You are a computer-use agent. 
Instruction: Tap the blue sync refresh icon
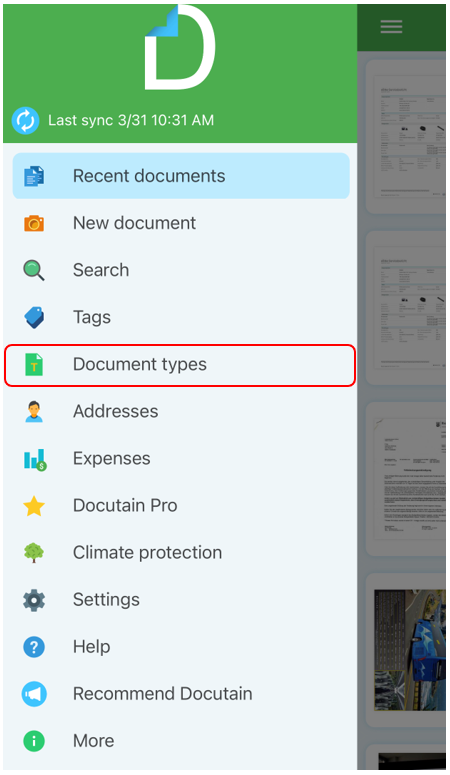[25, 120]
